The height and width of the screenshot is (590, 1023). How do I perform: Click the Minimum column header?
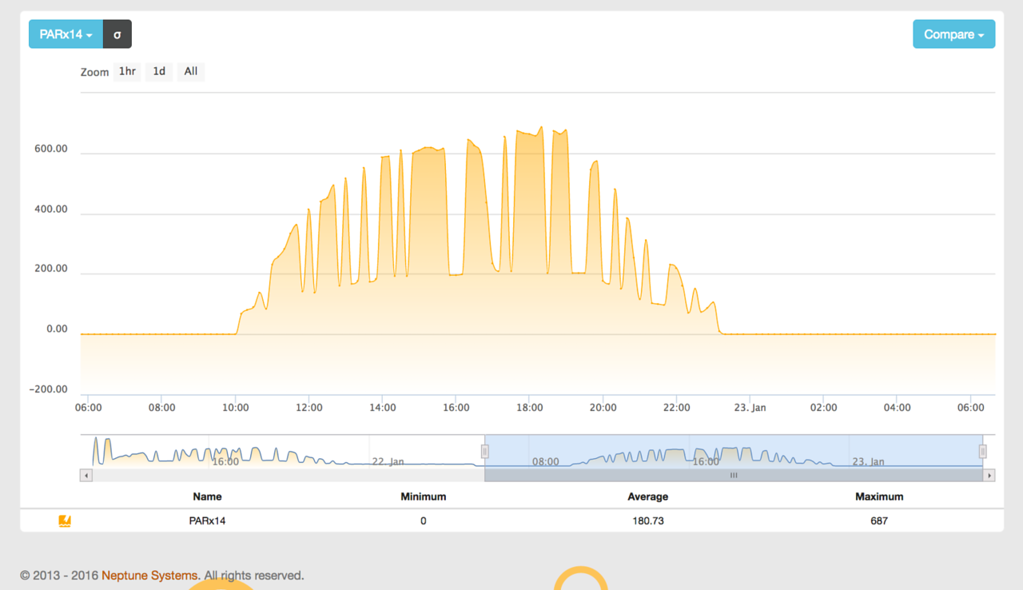coord(423,497)
